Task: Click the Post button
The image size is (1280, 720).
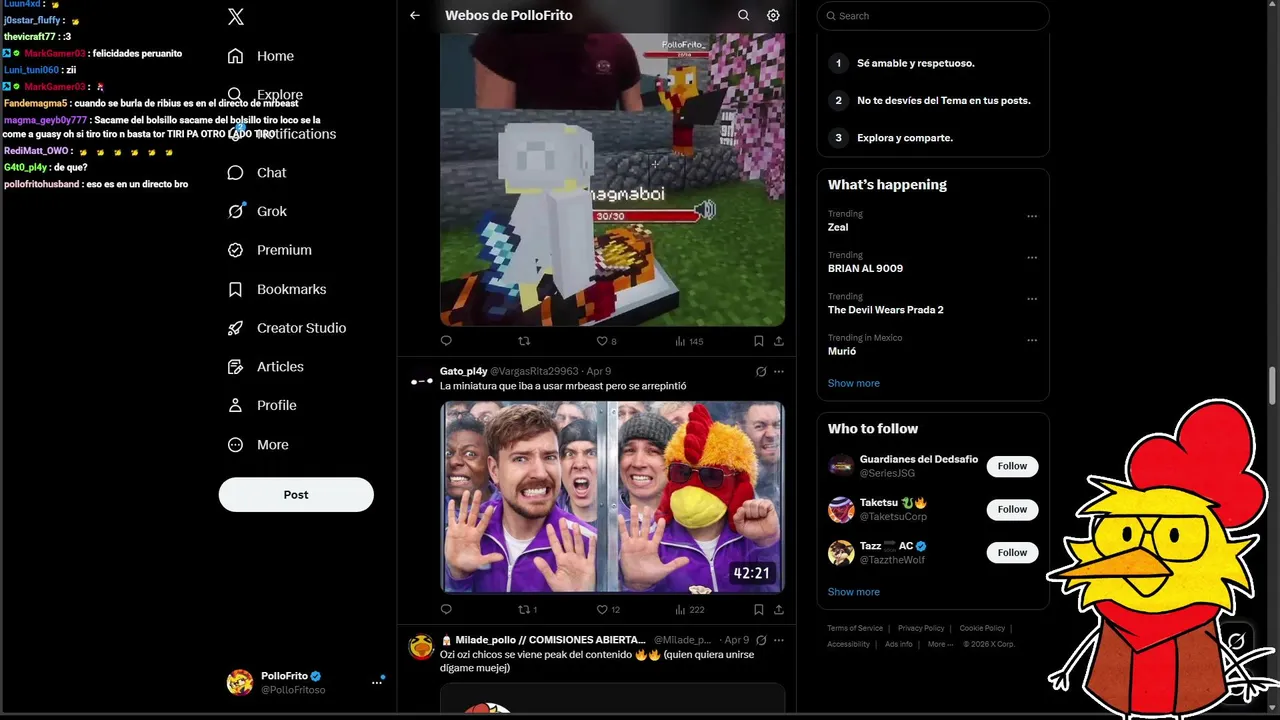Action: tap(296, 494)
